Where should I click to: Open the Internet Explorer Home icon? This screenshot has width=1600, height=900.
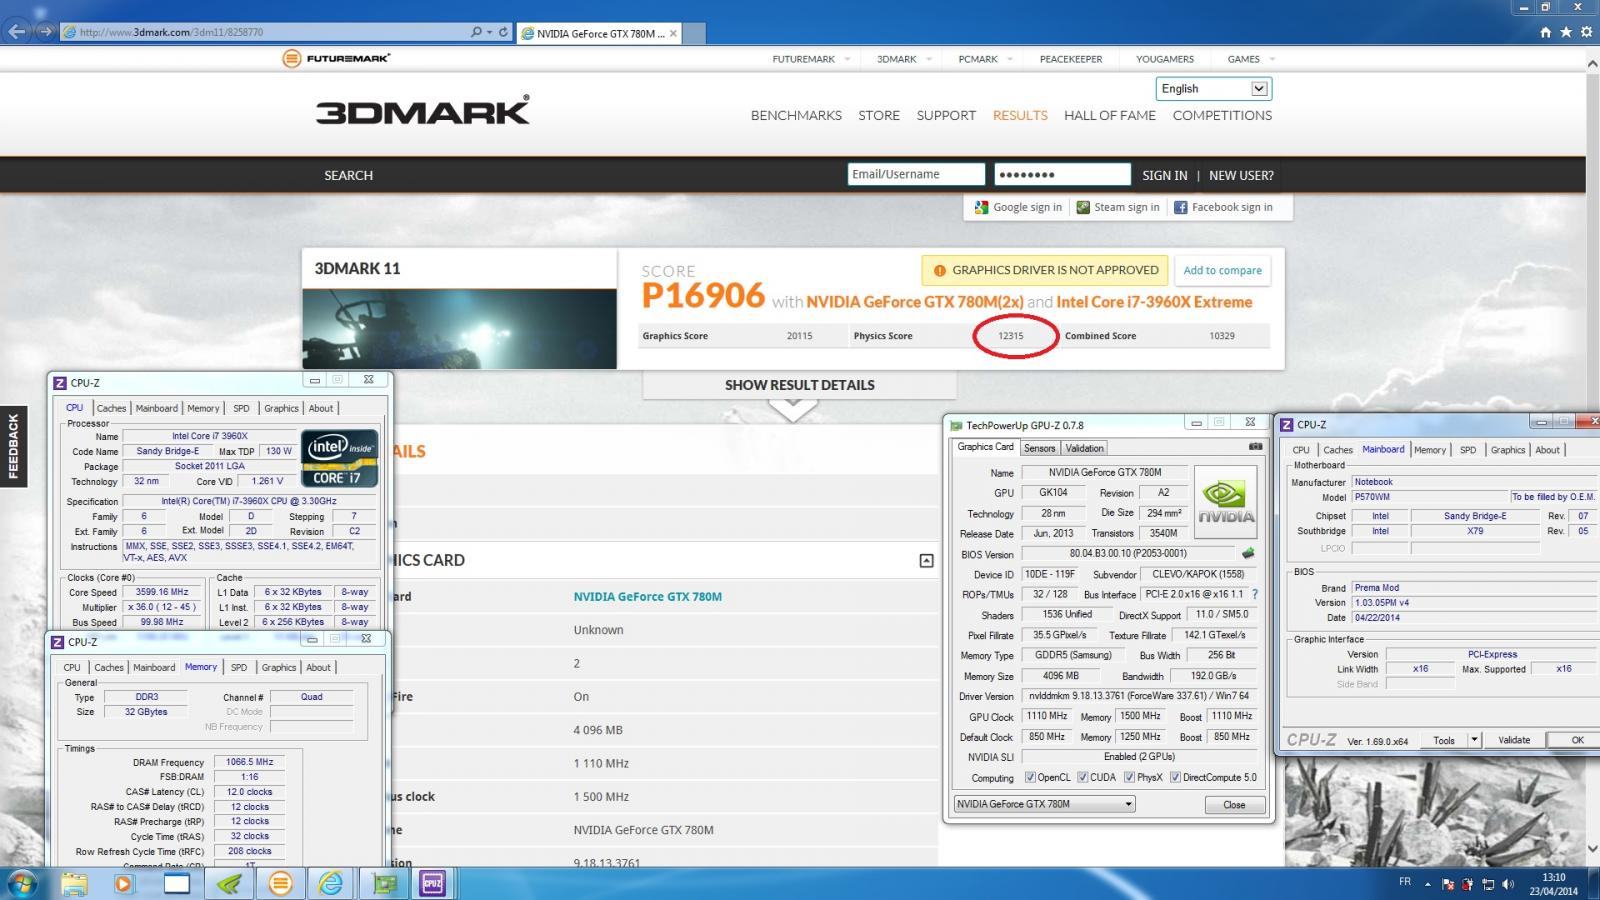1546,32
